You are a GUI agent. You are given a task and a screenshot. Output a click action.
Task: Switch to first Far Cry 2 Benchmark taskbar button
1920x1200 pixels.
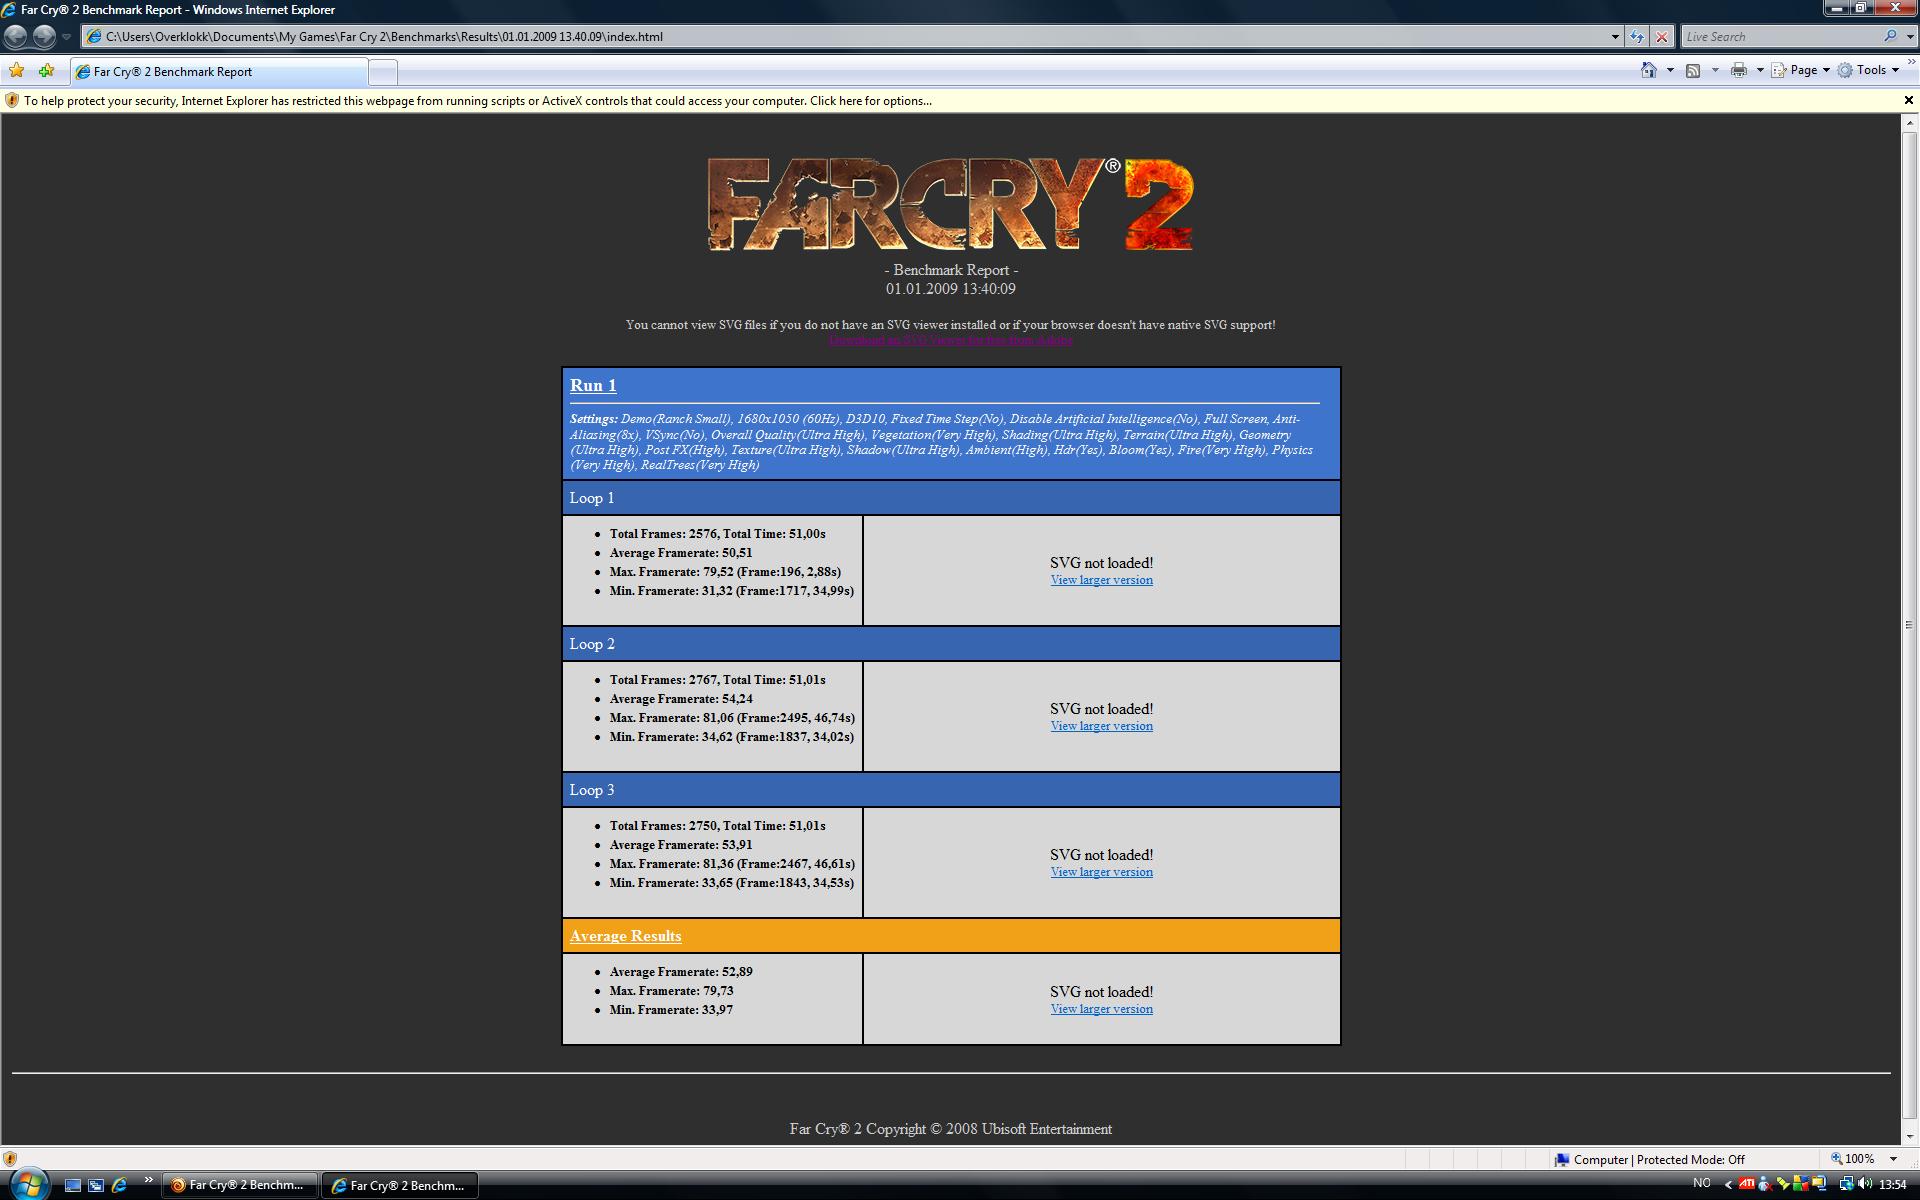pyautogui.click(x=239, y=1186)
